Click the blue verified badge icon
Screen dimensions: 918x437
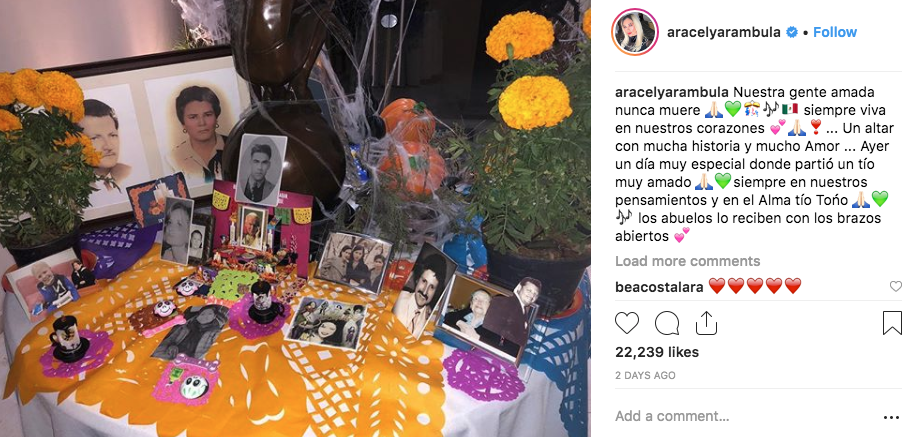coord(792,33)
